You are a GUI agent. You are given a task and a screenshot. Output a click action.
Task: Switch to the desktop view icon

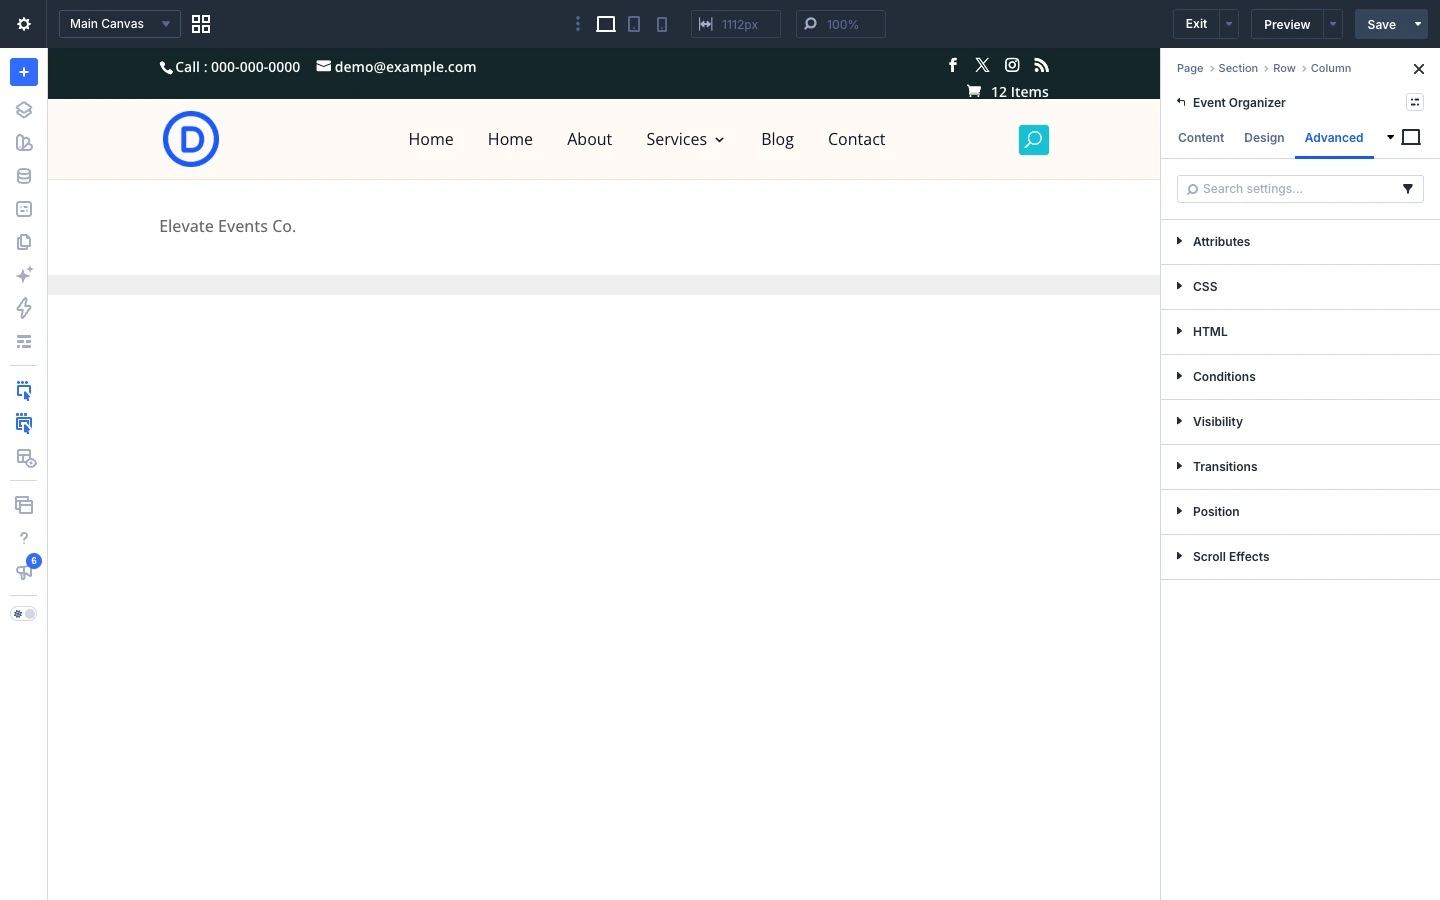coord(606,24)
